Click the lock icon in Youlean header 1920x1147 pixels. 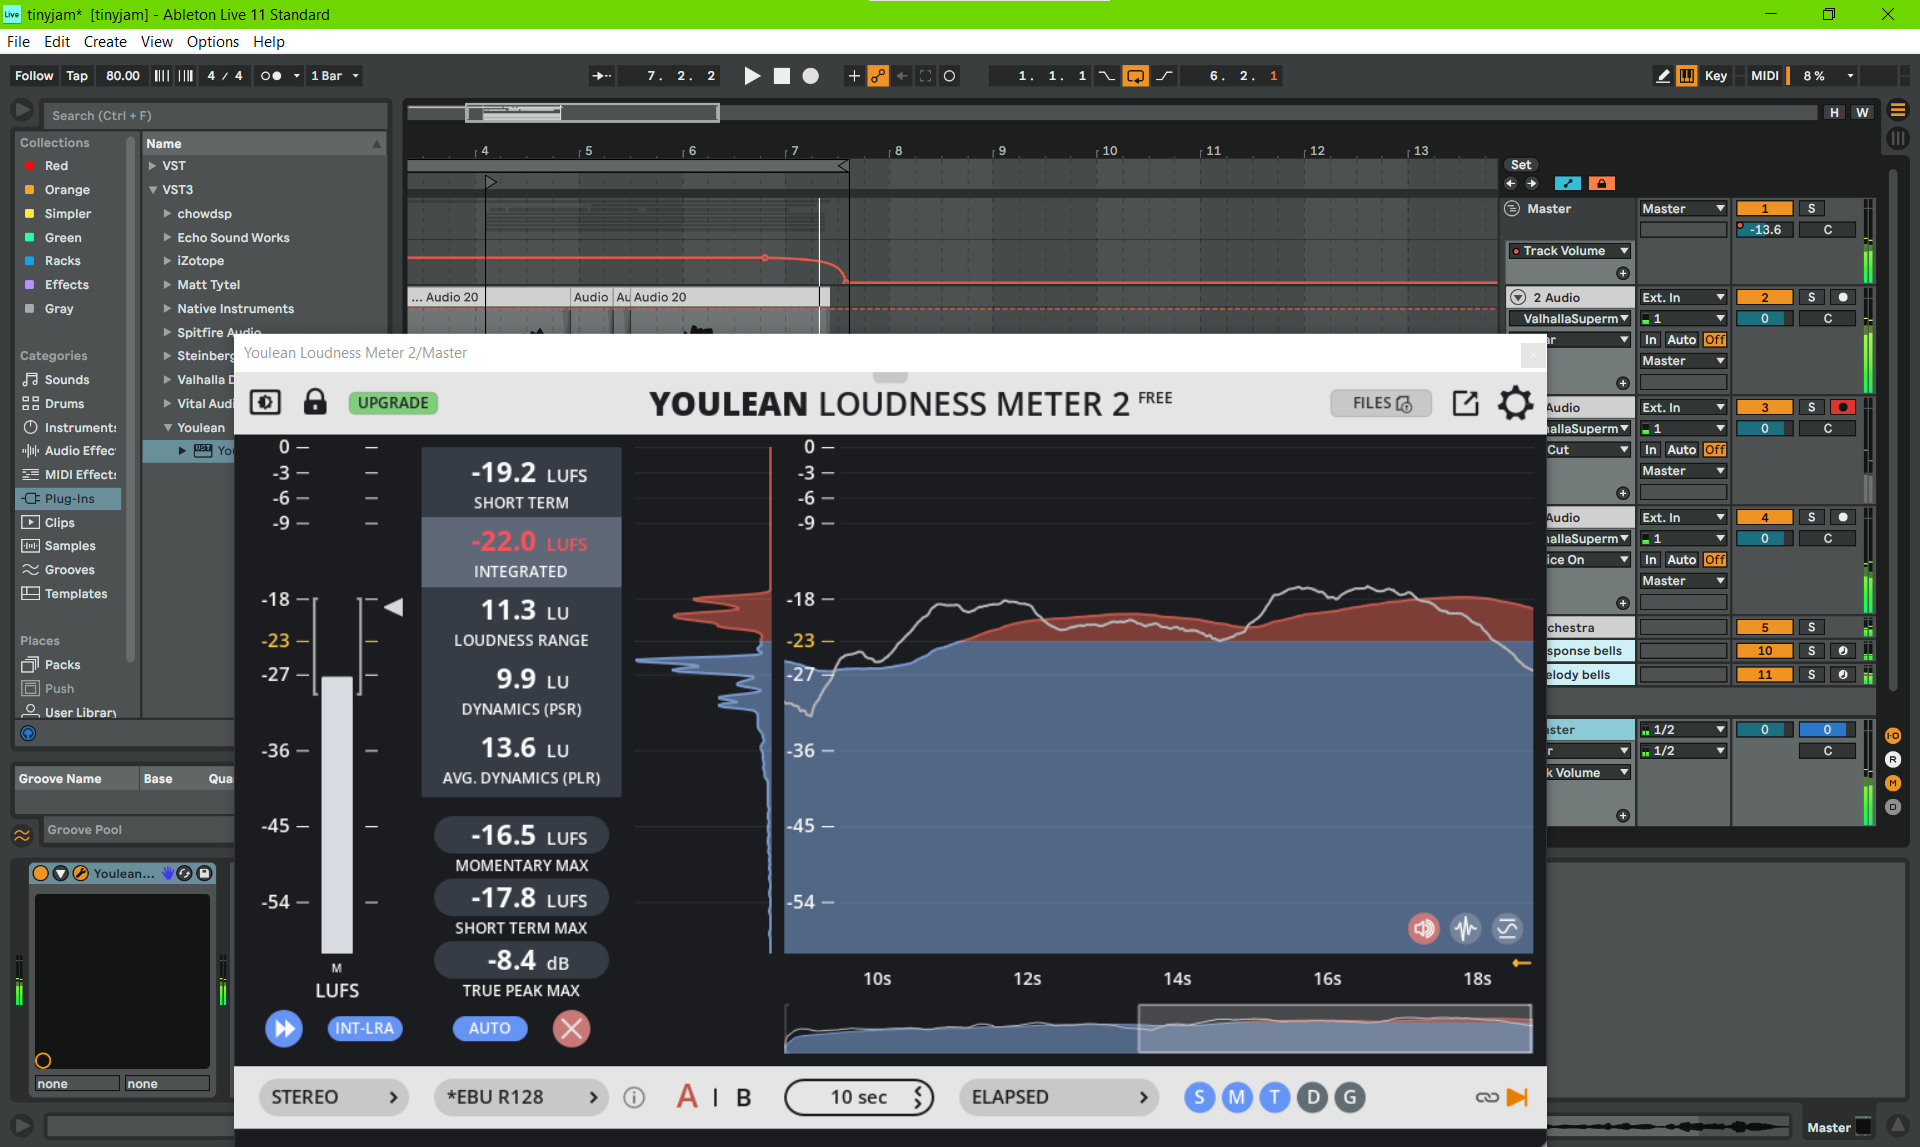[x=315, y=402]
